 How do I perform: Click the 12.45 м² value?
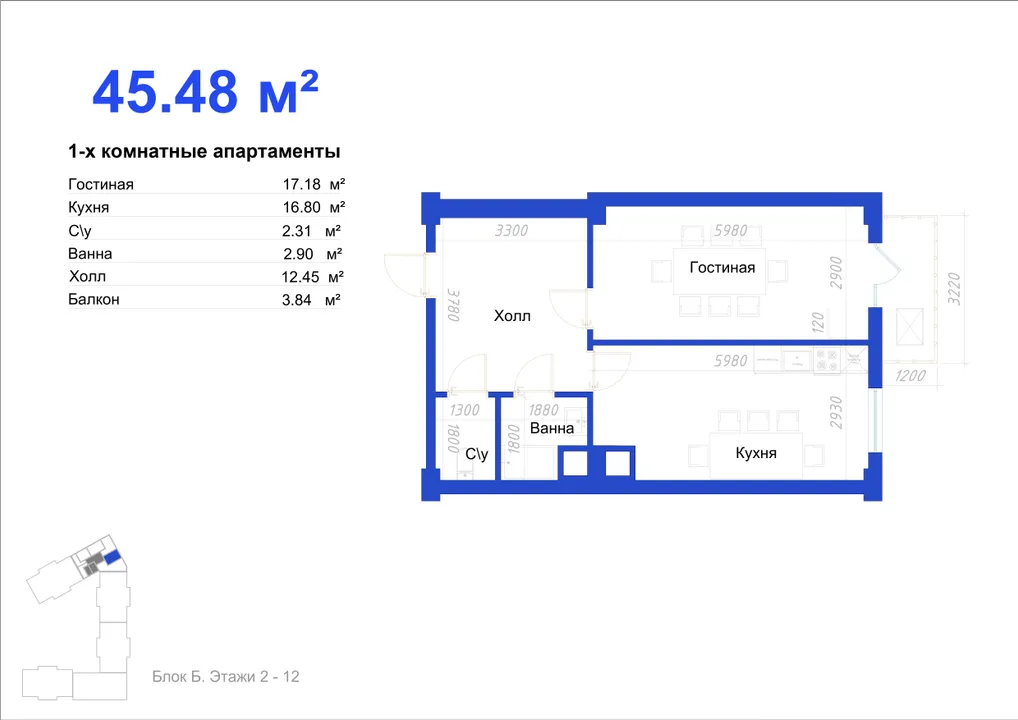pos(312,277)
